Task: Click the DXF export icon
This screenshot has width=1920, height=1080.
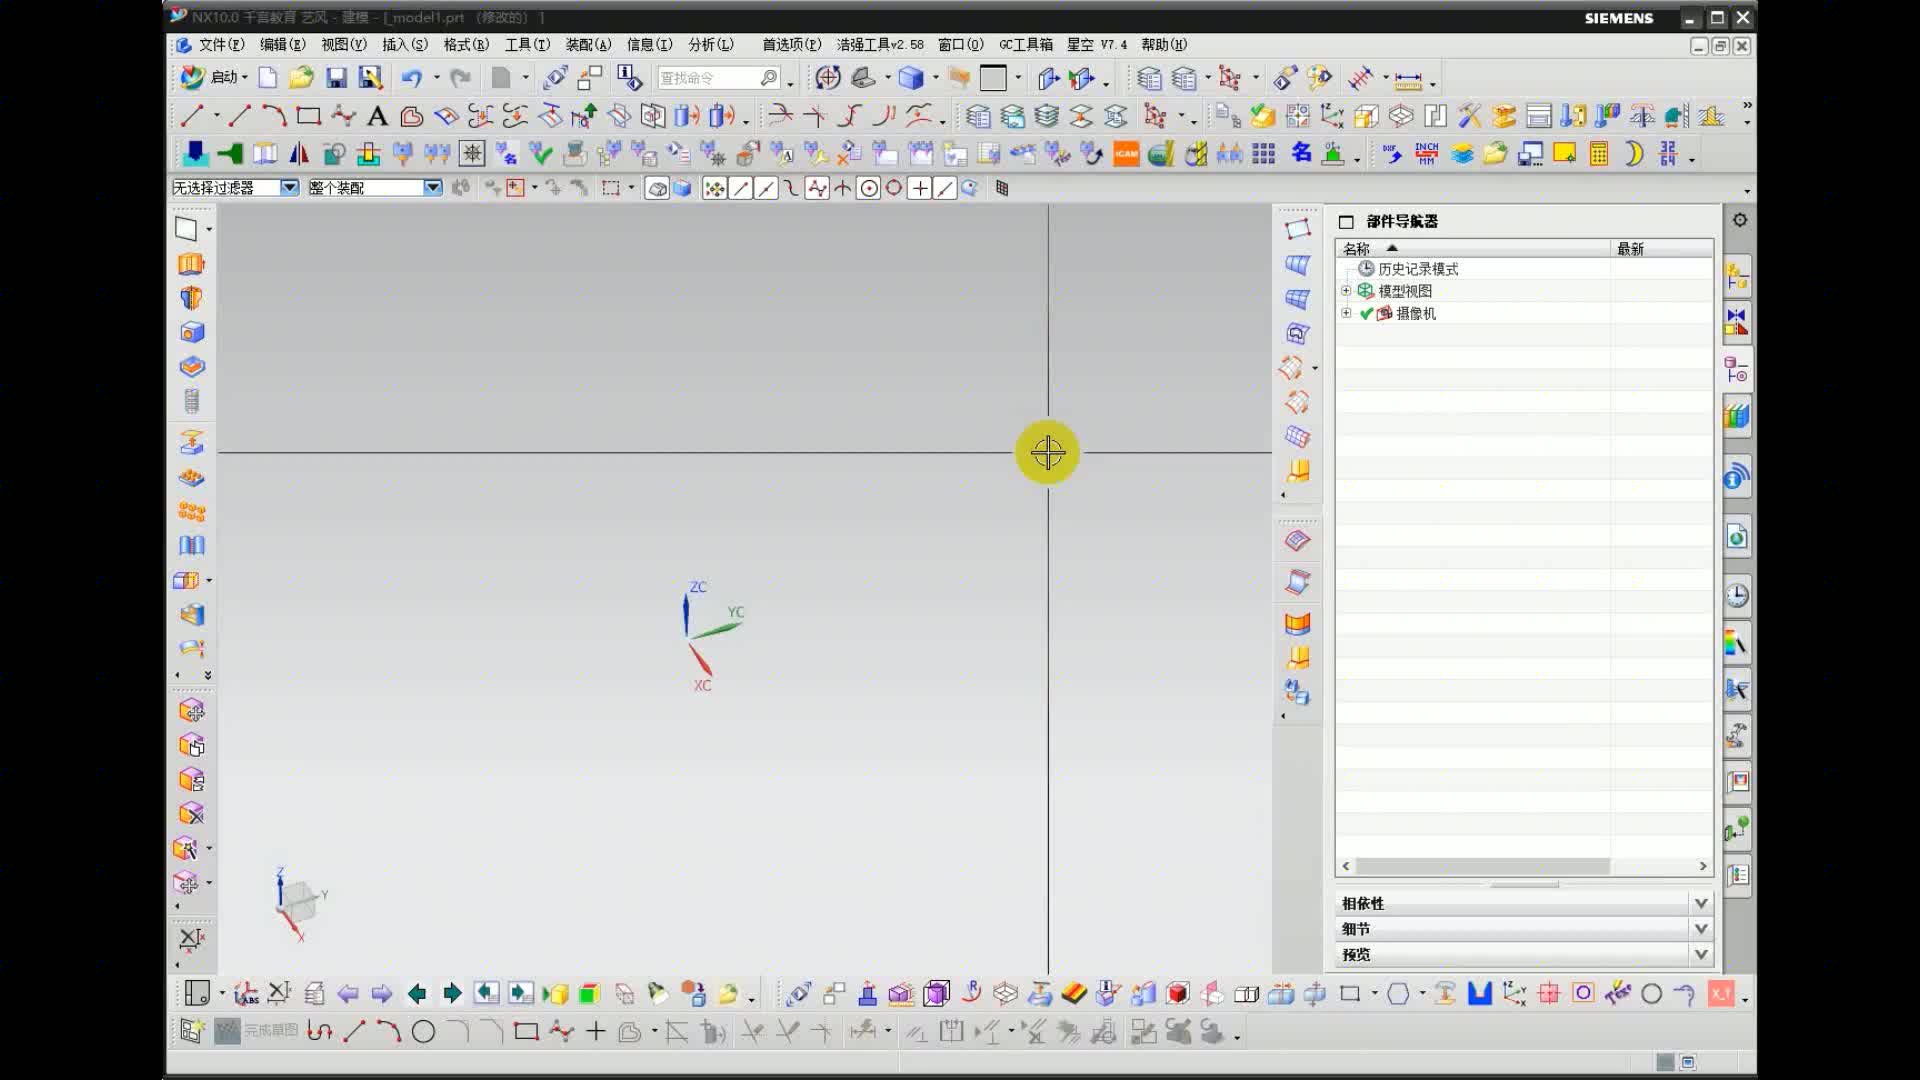Action: click(x=1392, y=154)
